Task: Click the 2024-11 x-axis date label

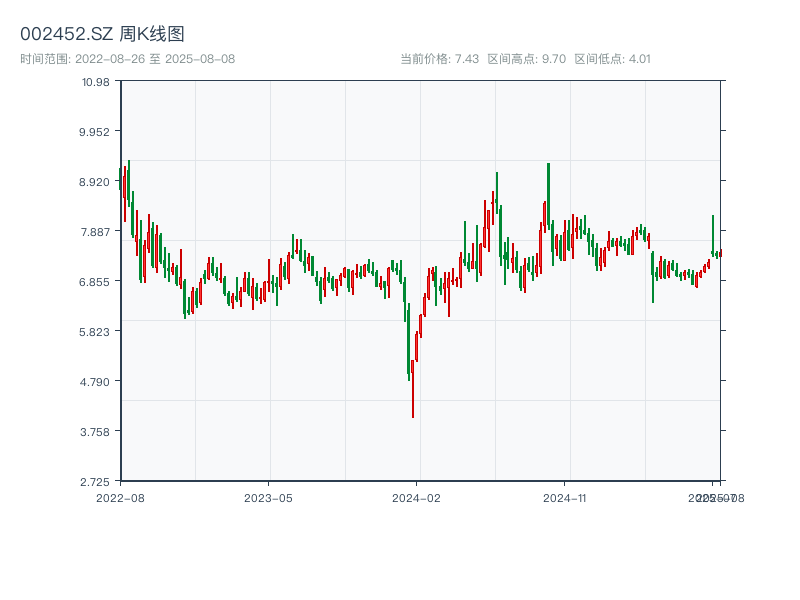Action: (x=564, y=497)
